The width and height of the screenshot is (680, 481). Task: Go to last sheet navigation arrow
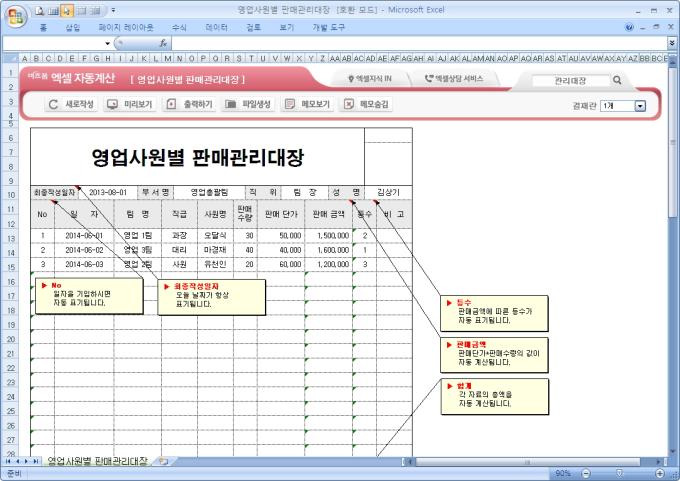click(x=36, y=461)
